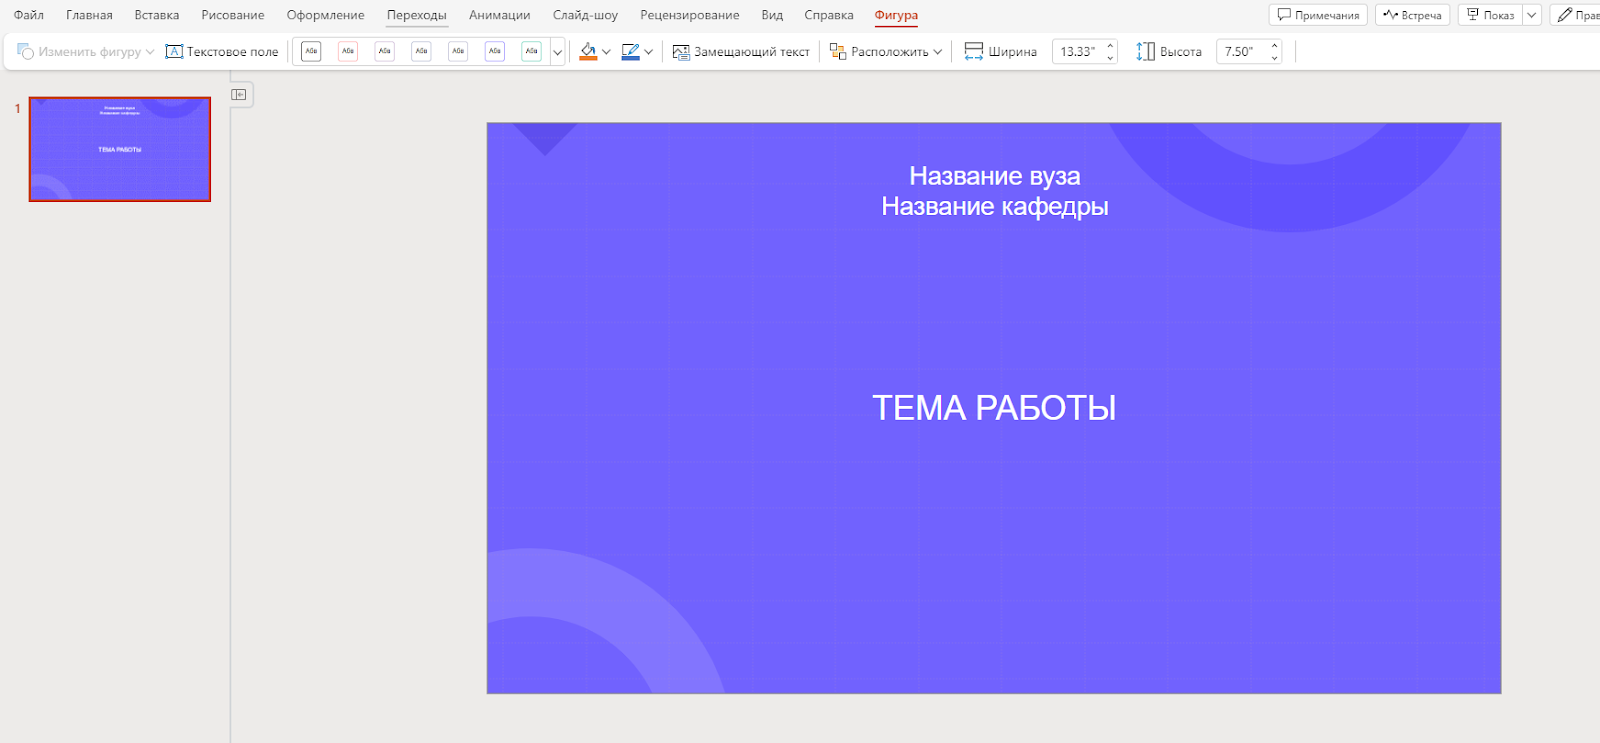Open the shape fill color dropdown

tap(606, 52)
